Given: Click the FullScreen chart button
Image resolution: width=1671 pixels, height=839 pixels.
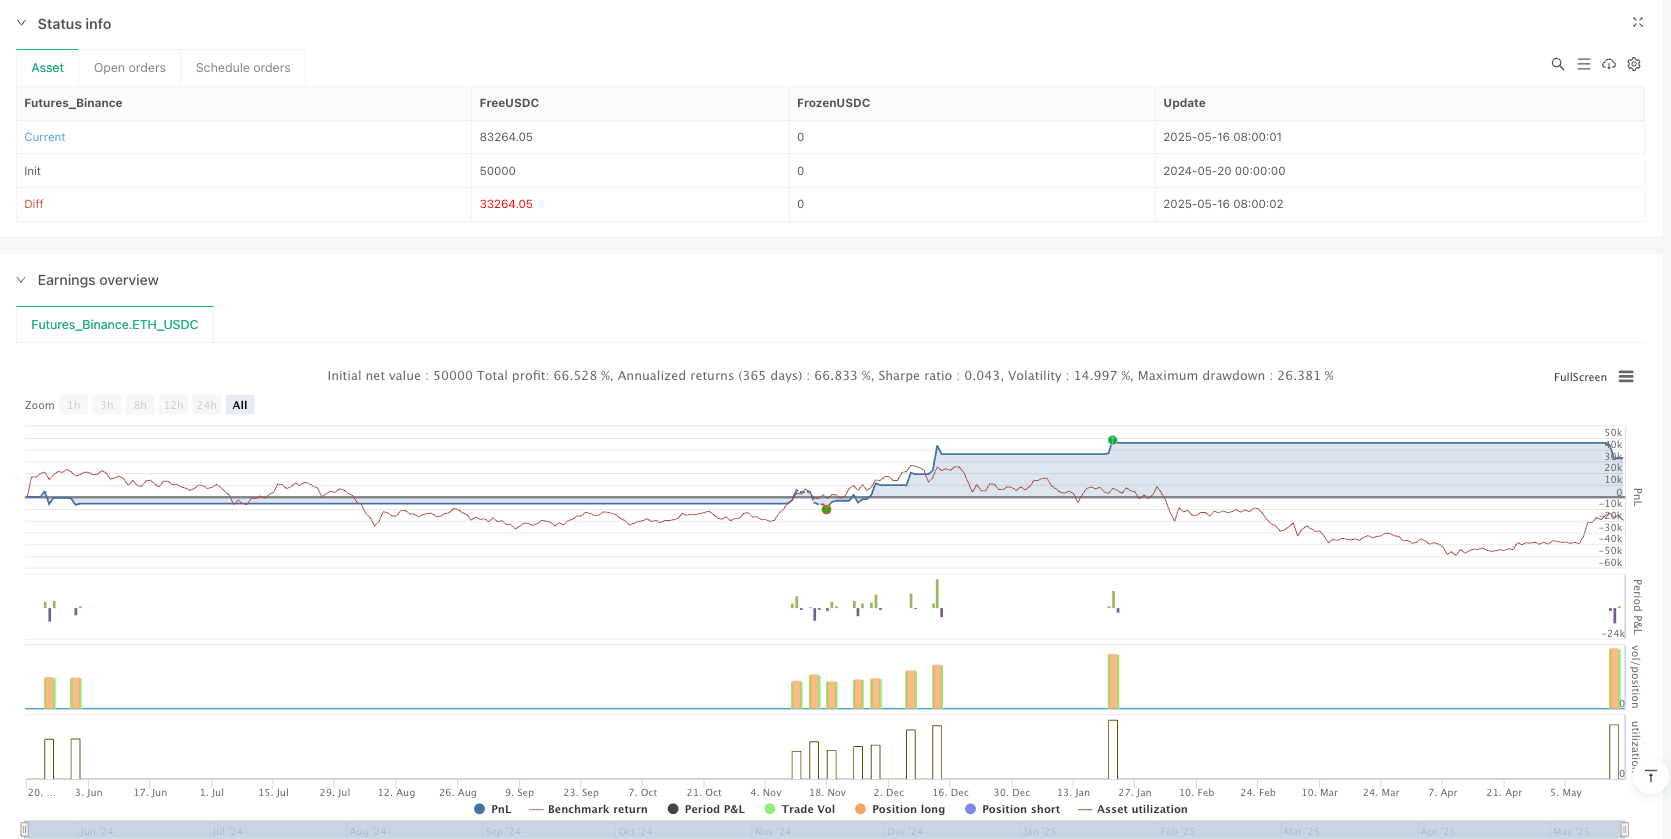Looking at the screenshot, I should point(1579,377).
